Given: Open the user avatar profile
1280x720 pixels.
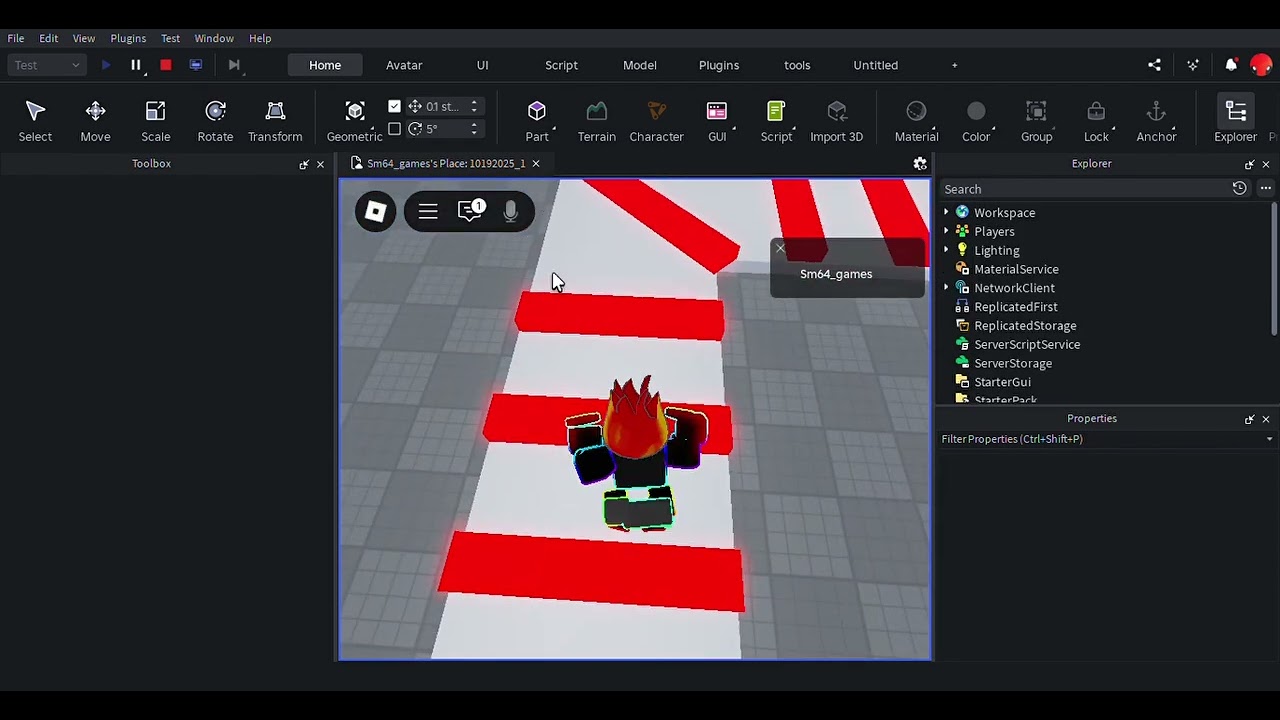Looking at the screenshot, I should 1261,65.
